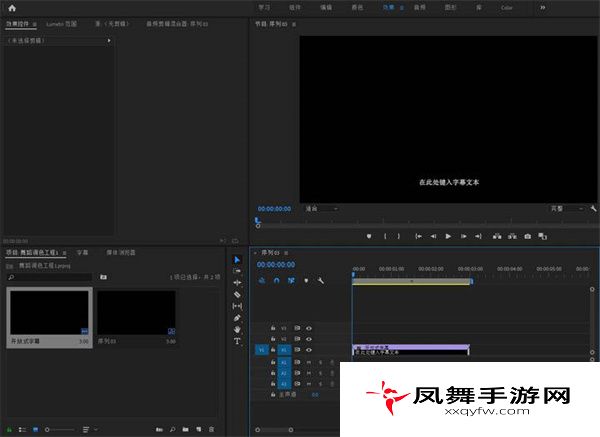Open the zoom level 适合 dropdown
Image resolution: width=600 pixels, height=437 pixels.
[x=321, y=209]
